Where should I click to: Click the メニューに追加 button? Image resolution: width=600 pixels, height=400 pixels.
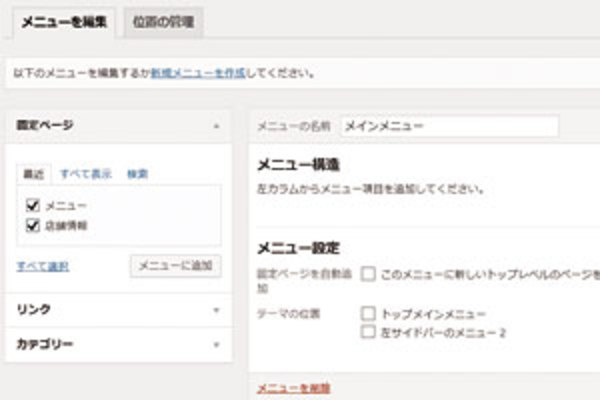pyautogui.click(x=176, y=266)
